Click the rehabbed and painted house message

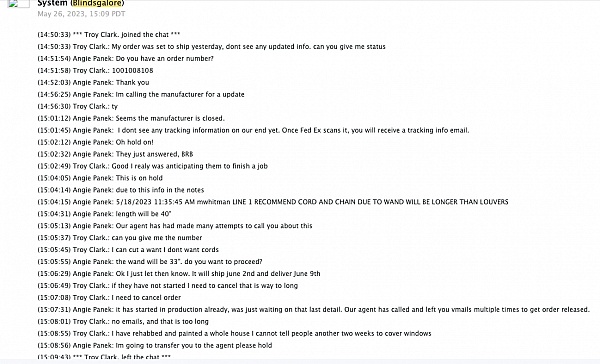[x=234, y=333]
